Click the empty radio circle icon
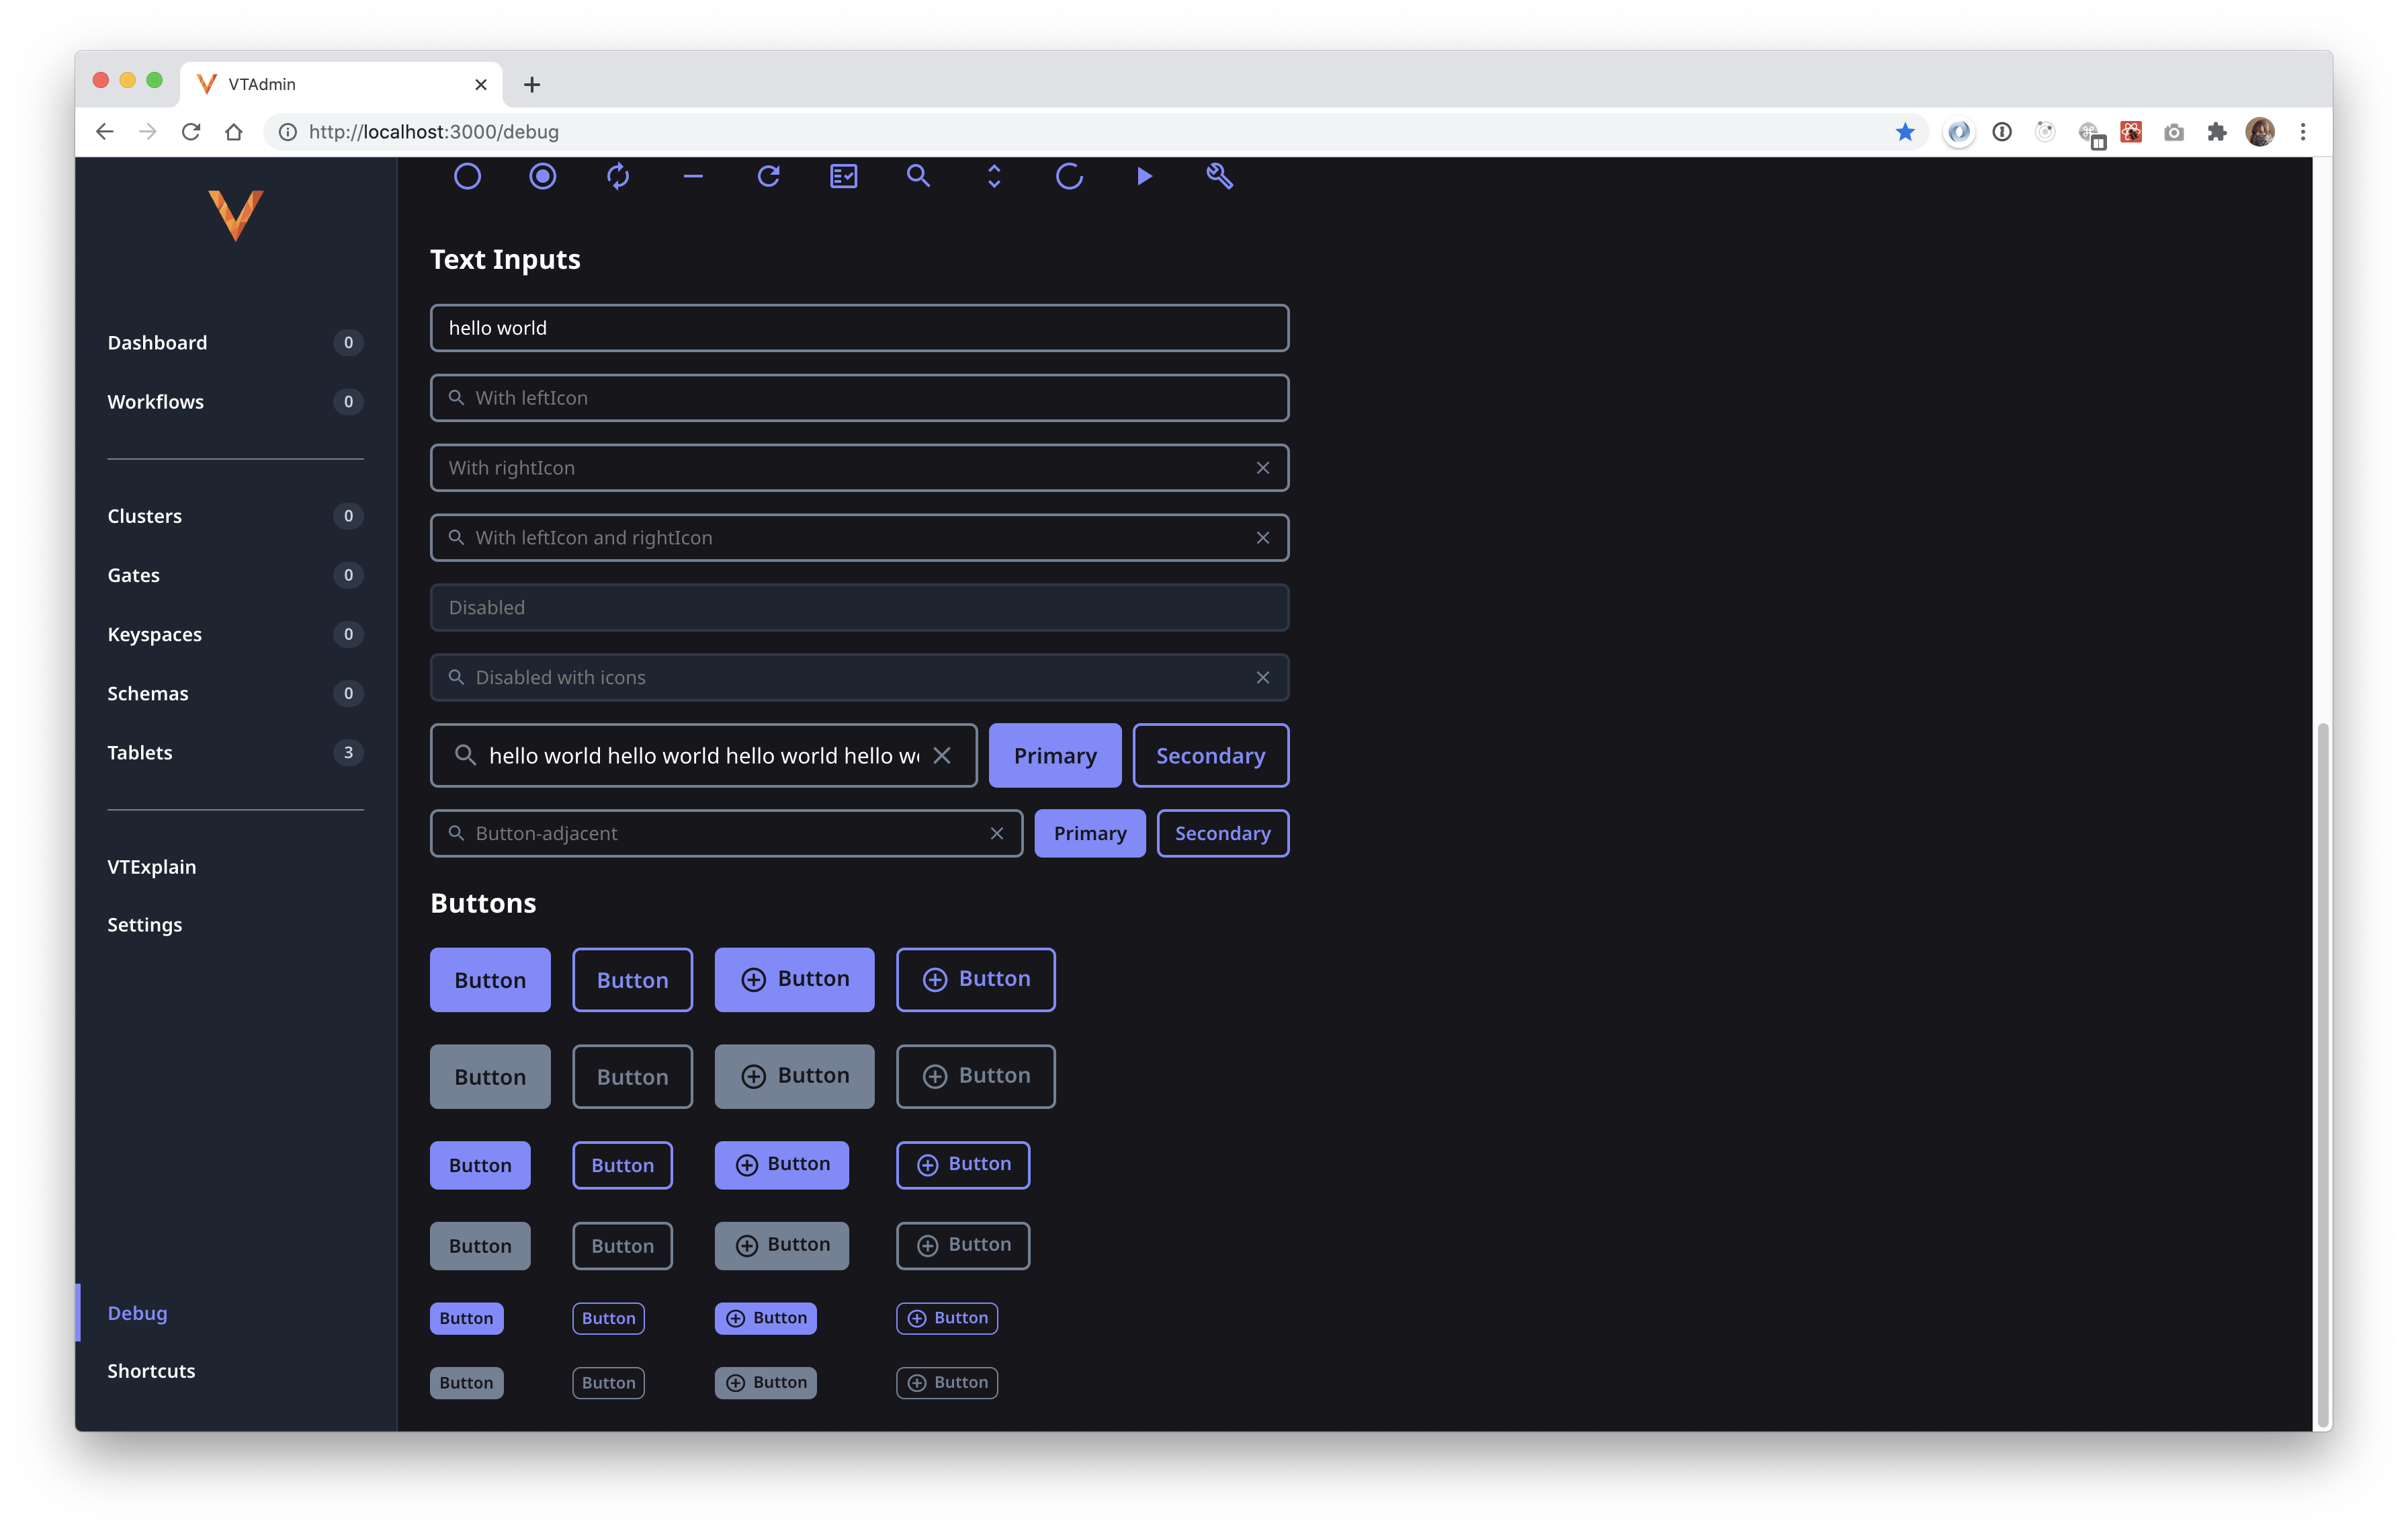This screenshot has height=1531, width=2408. pos(467,177)
